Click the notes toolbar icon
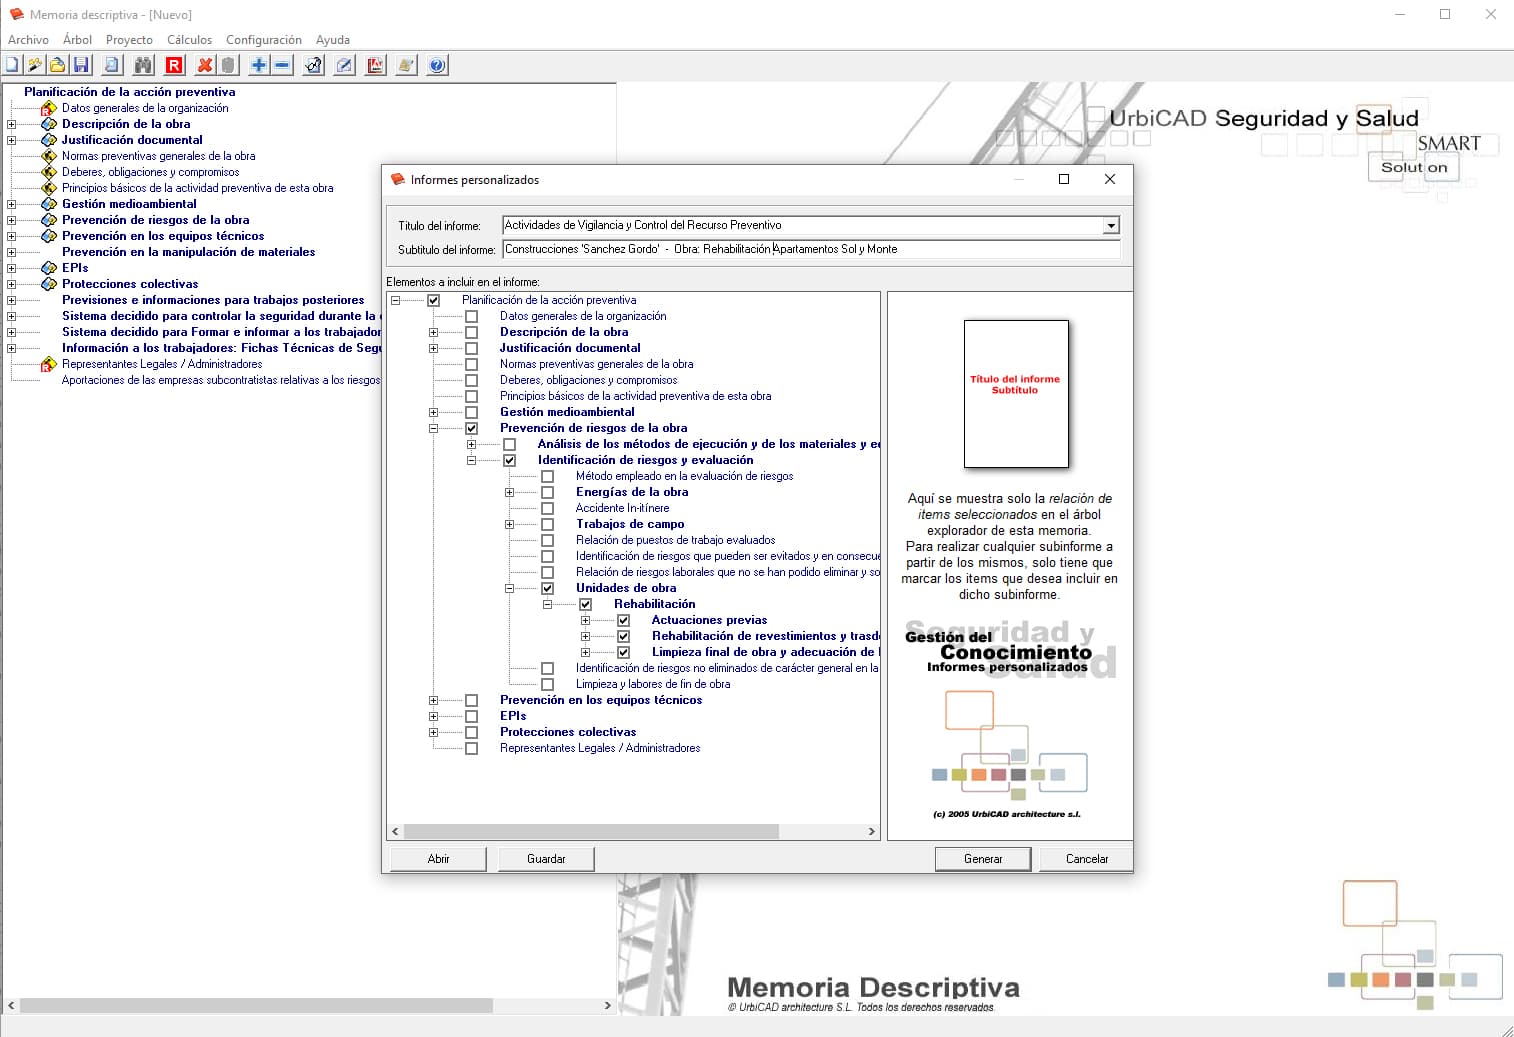This screenshot has width=1514, height=1037. click(x=406, y=65)
